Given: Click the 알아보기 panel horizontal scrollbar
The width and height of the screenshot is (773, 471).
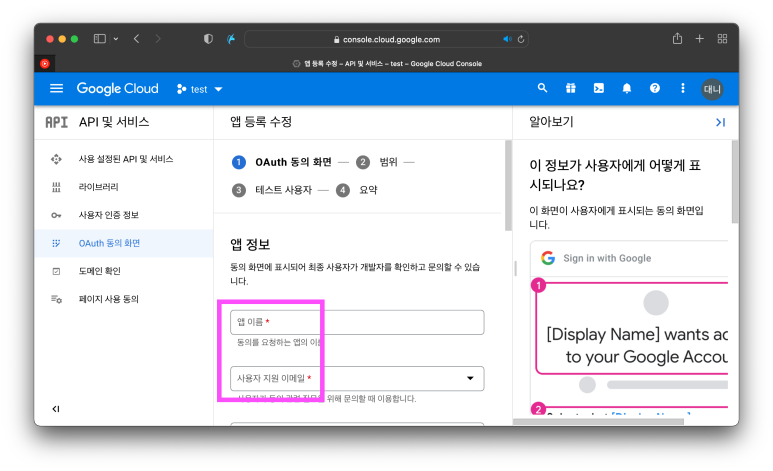Looking at the screenshot, I should (598, 422).
